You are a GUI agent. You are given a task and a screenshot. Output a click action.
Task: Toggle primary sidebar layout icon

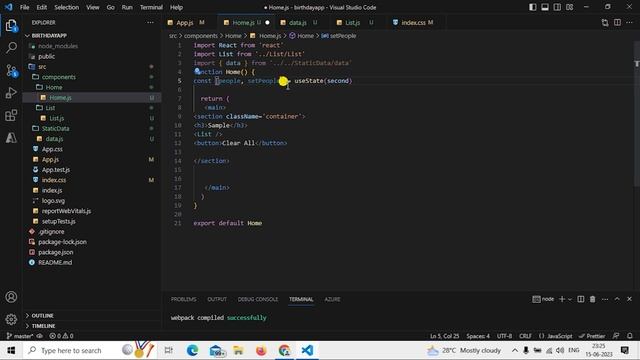pyautogui.click(x=533, y=7)
